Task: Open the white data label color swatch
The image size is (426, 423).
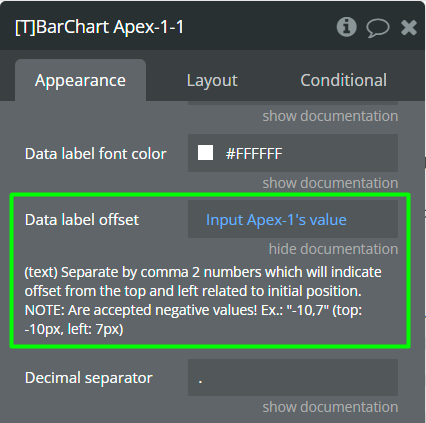Action: [205, 153]
